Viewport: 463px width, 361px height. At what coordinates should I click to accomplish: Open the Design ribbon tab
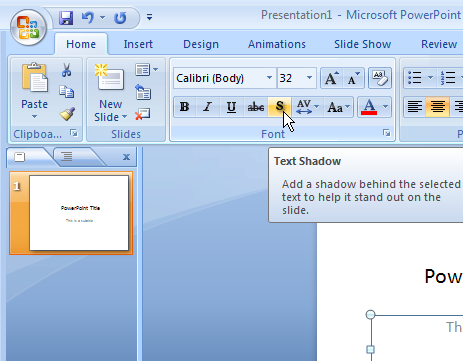pyautogui.click(x=201, y=44)
